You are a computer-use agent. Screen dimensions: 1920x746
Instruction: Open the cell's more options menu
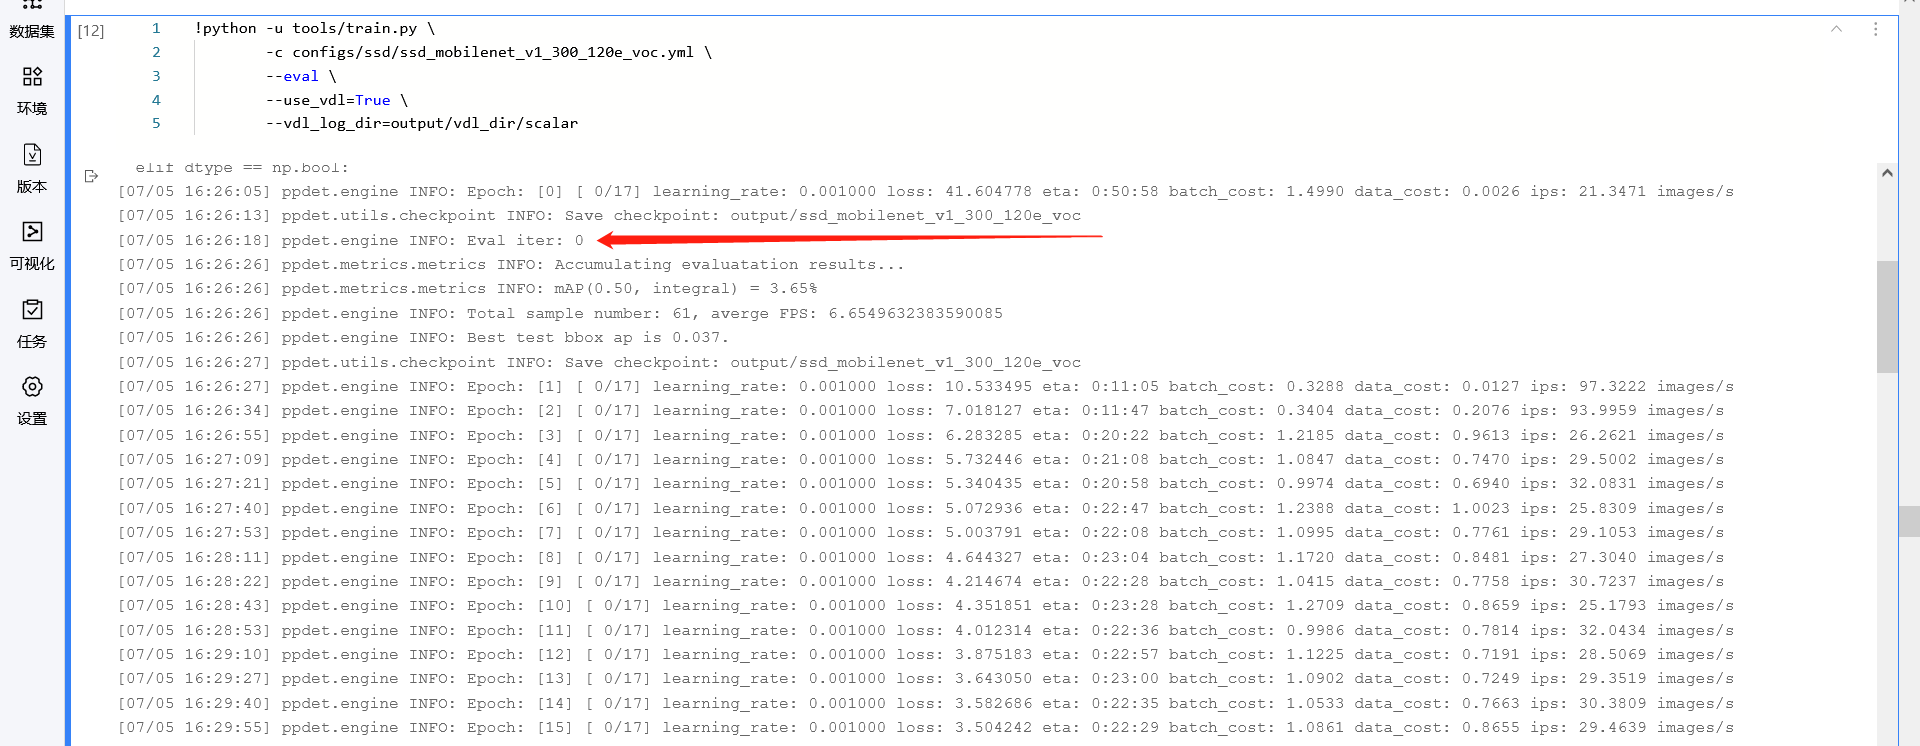(x=1875, y=29)
